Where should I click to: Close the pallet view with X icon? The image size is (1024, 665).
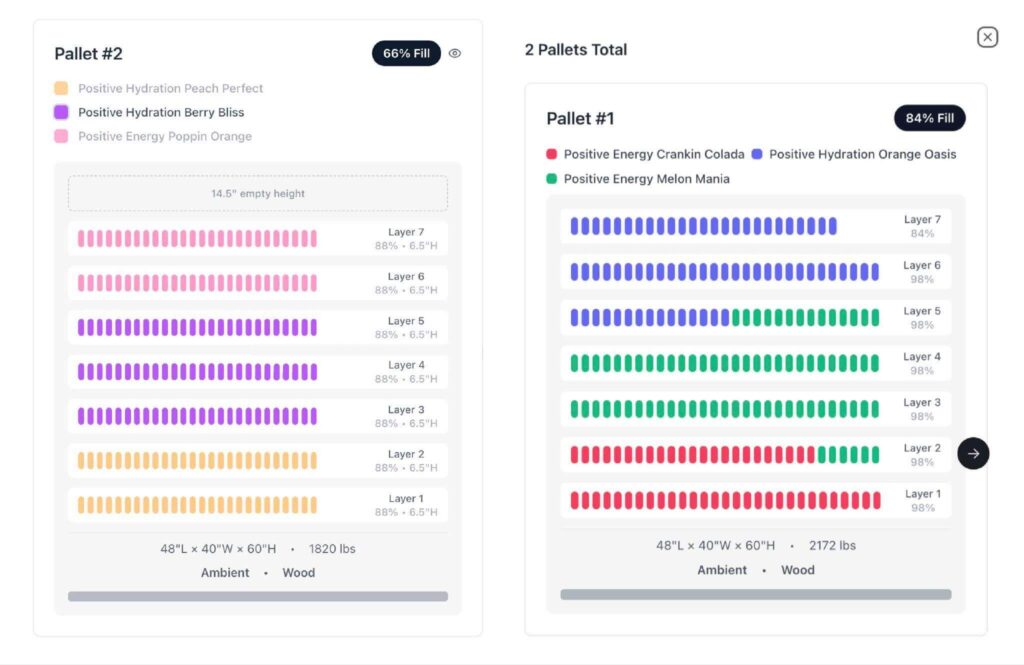point(987,37)
